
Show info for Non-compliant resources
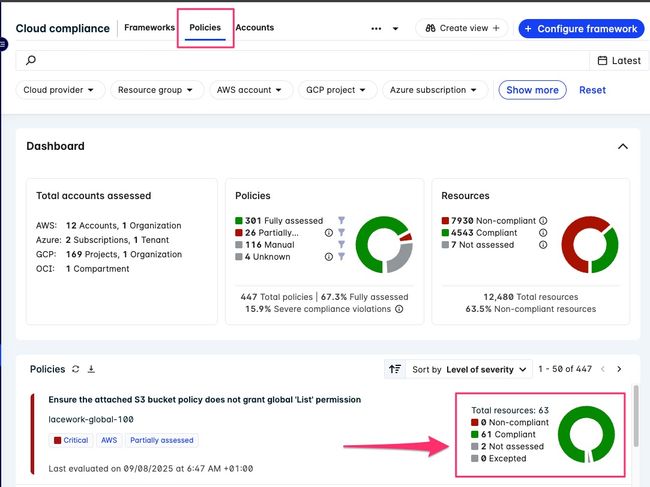point(544,221)
